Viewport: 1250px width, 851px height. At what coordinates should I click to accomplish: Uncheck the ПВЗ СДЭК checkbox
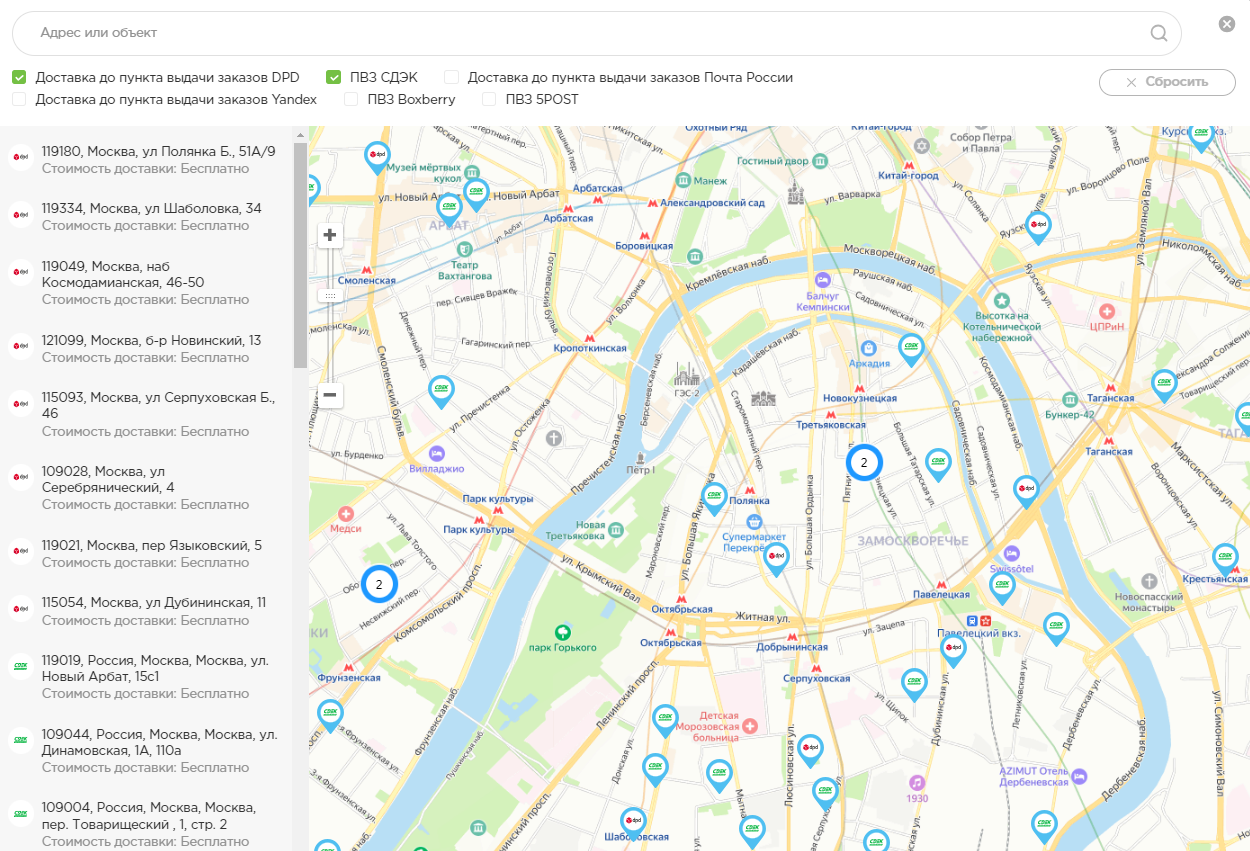pos(334,77)
